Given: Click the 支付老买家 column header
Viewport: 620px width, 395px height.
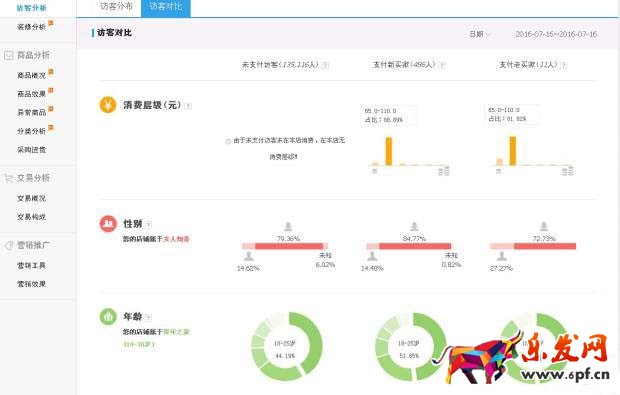Looking at the screenshot, I should click(528, 65).
